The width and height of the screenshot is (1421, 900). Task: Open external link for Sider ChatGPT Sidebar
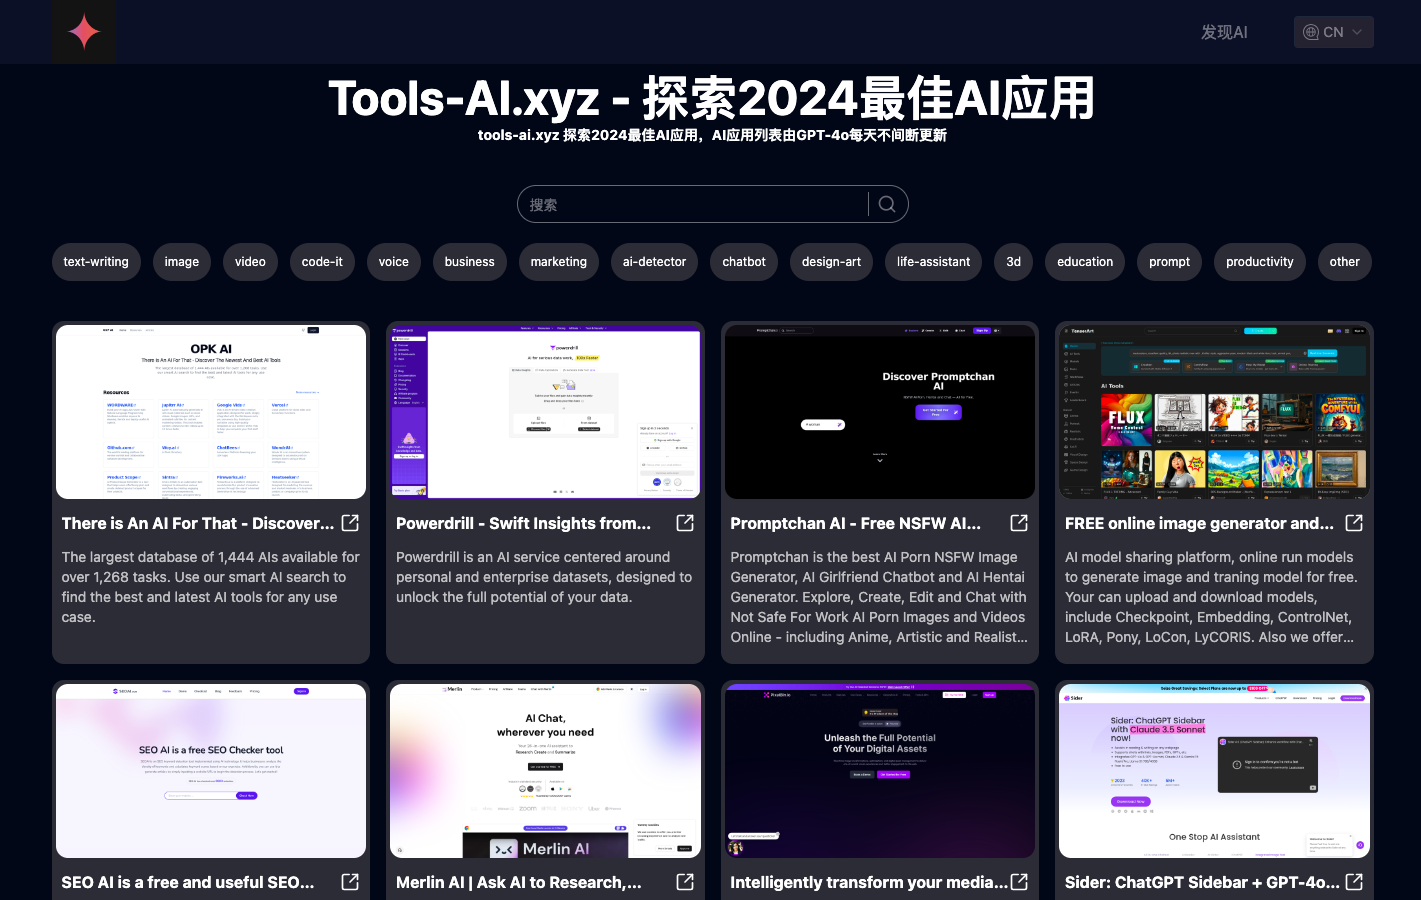[x=1354, y=882]
